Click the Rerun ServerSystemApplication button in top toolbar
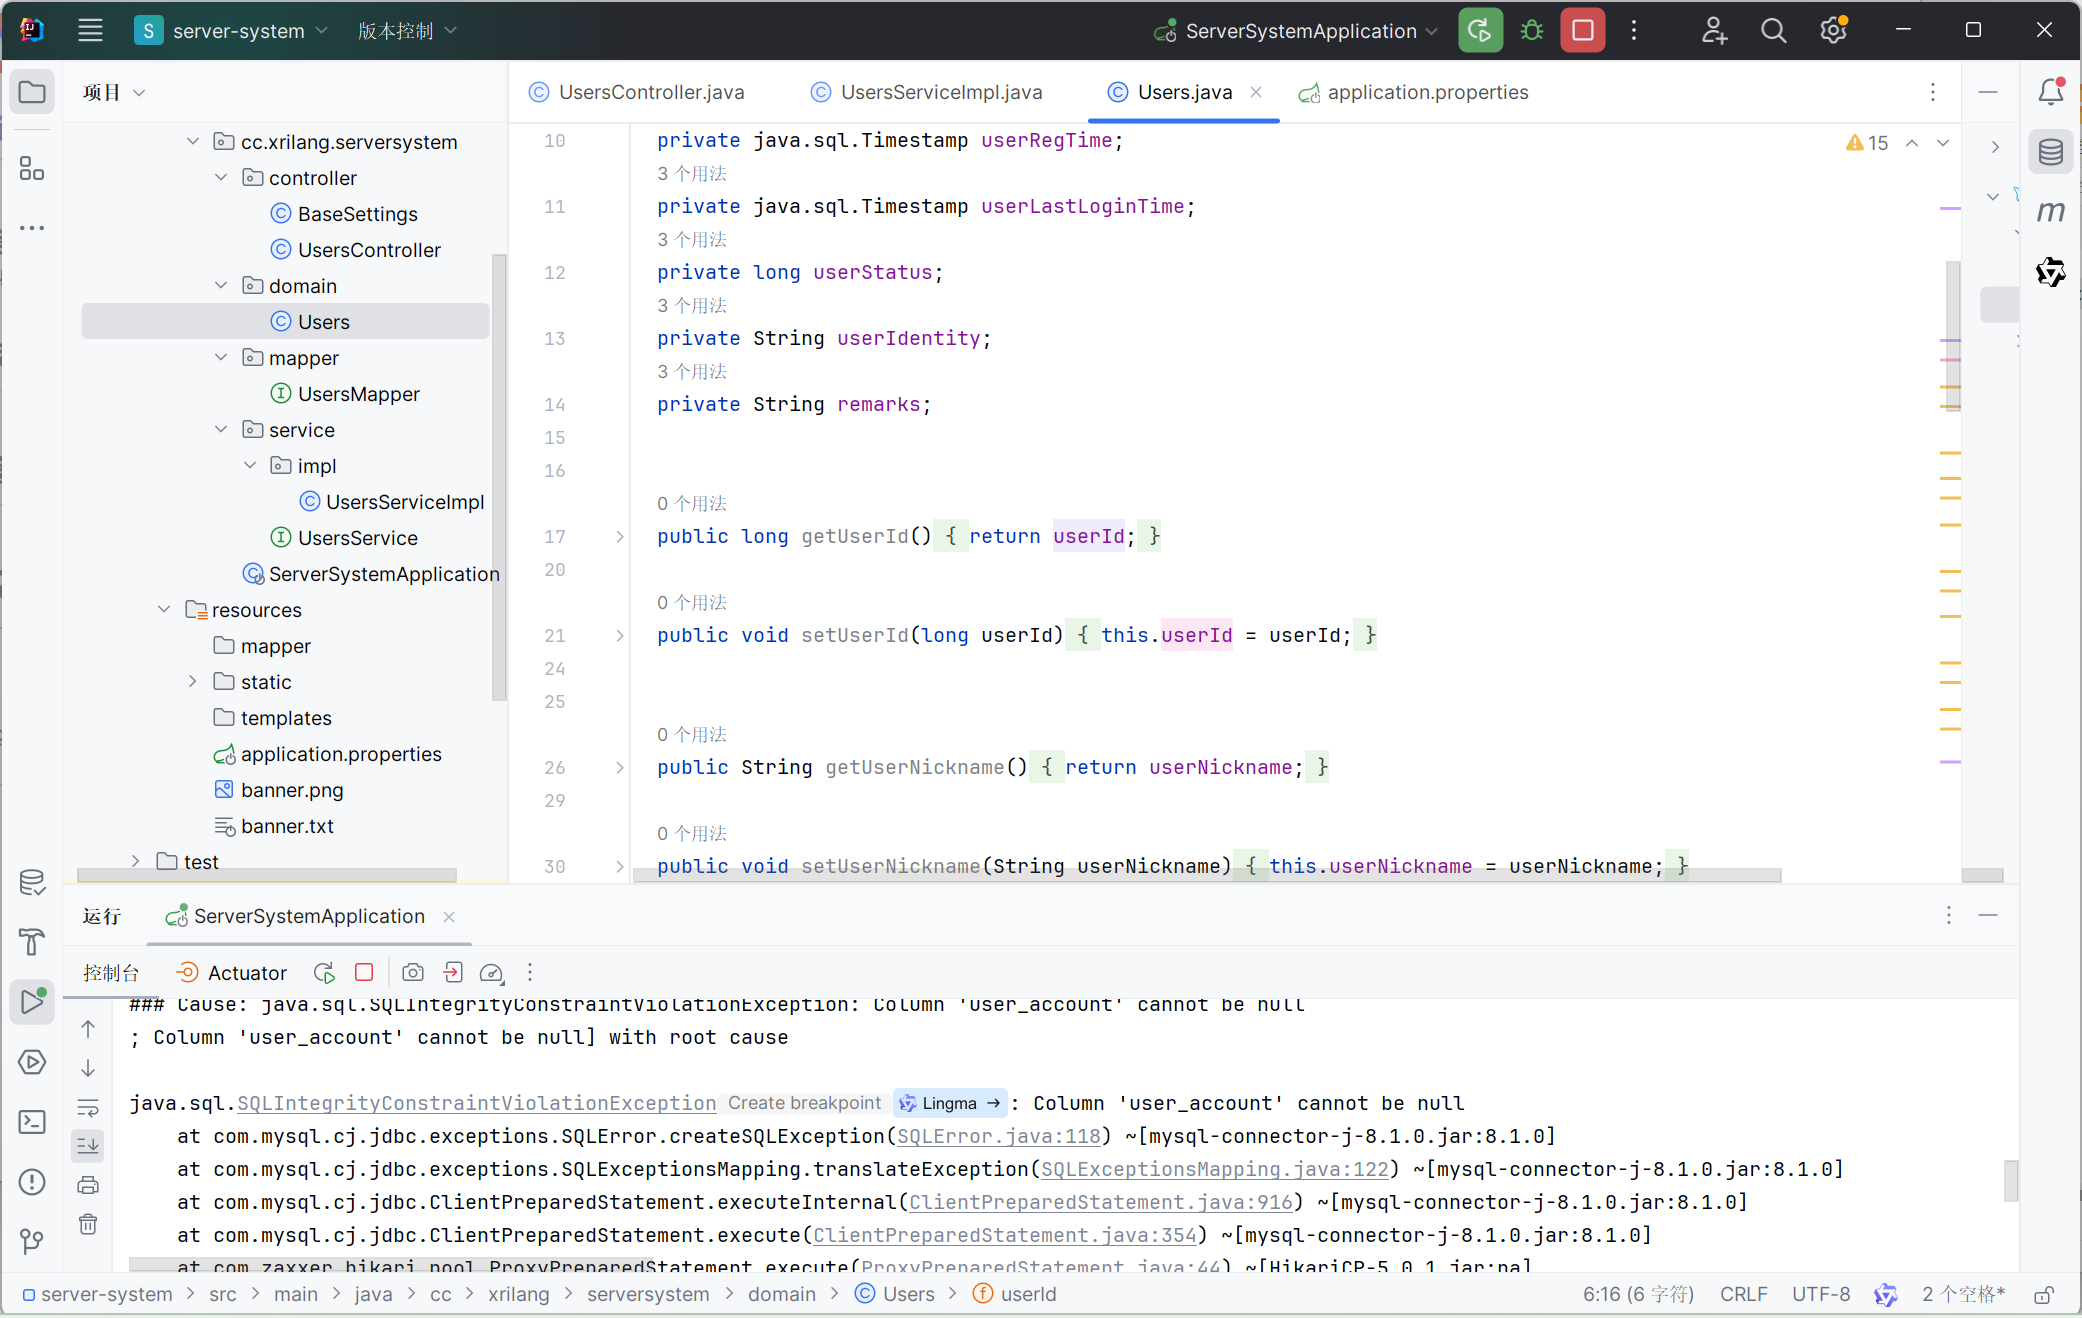The image size is (2082, 1318). coord(1480,30)
